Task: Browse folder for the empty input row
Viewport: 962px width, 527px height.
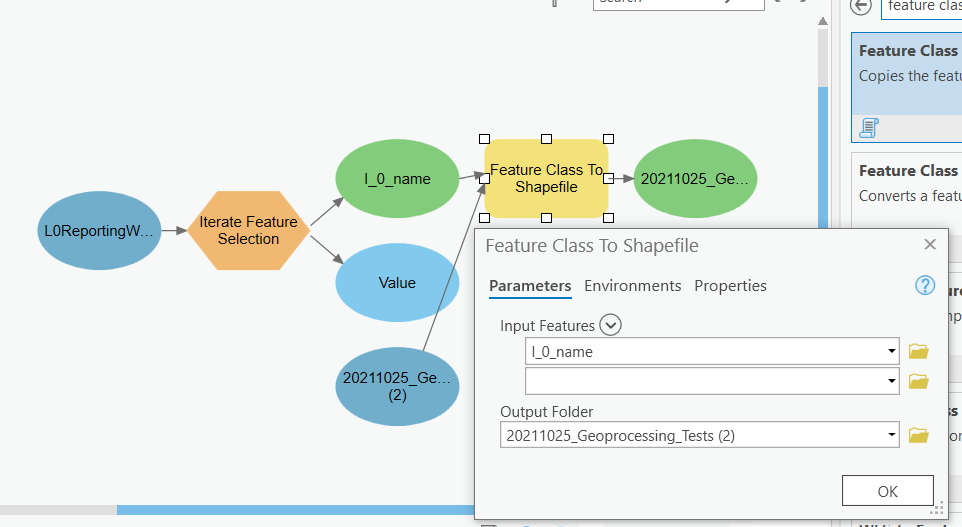Action: [918, 381]
